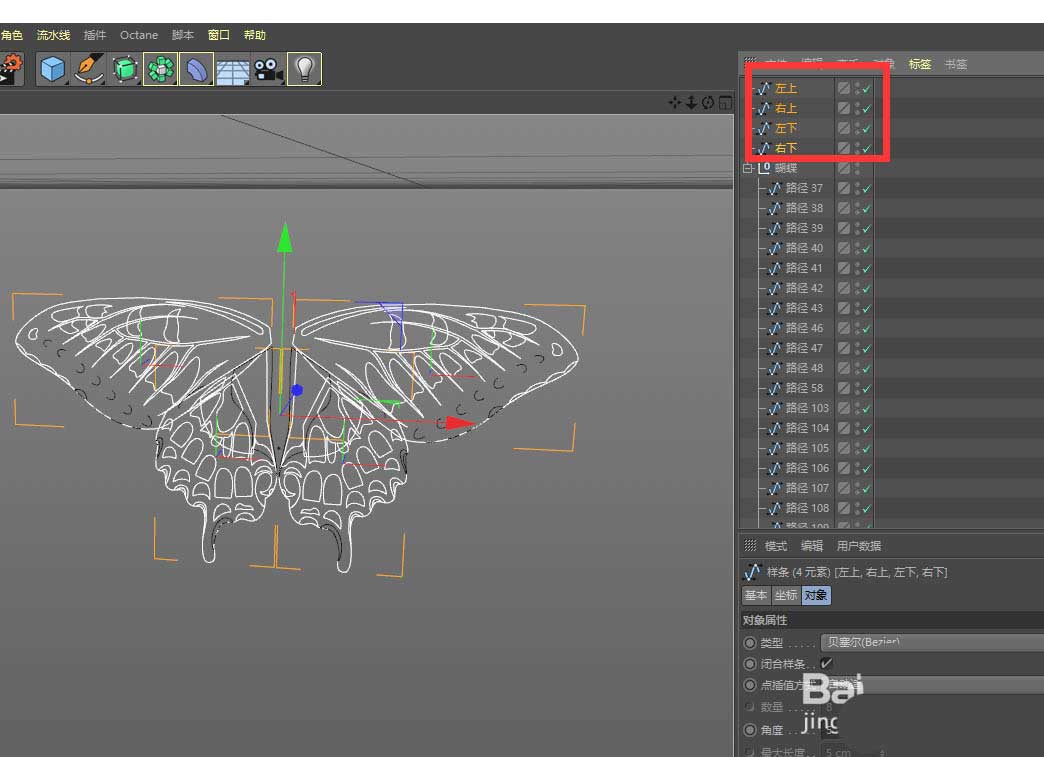Open the 窗口 menu
The height and width of the screenshot is (757, 1044).
219,35
